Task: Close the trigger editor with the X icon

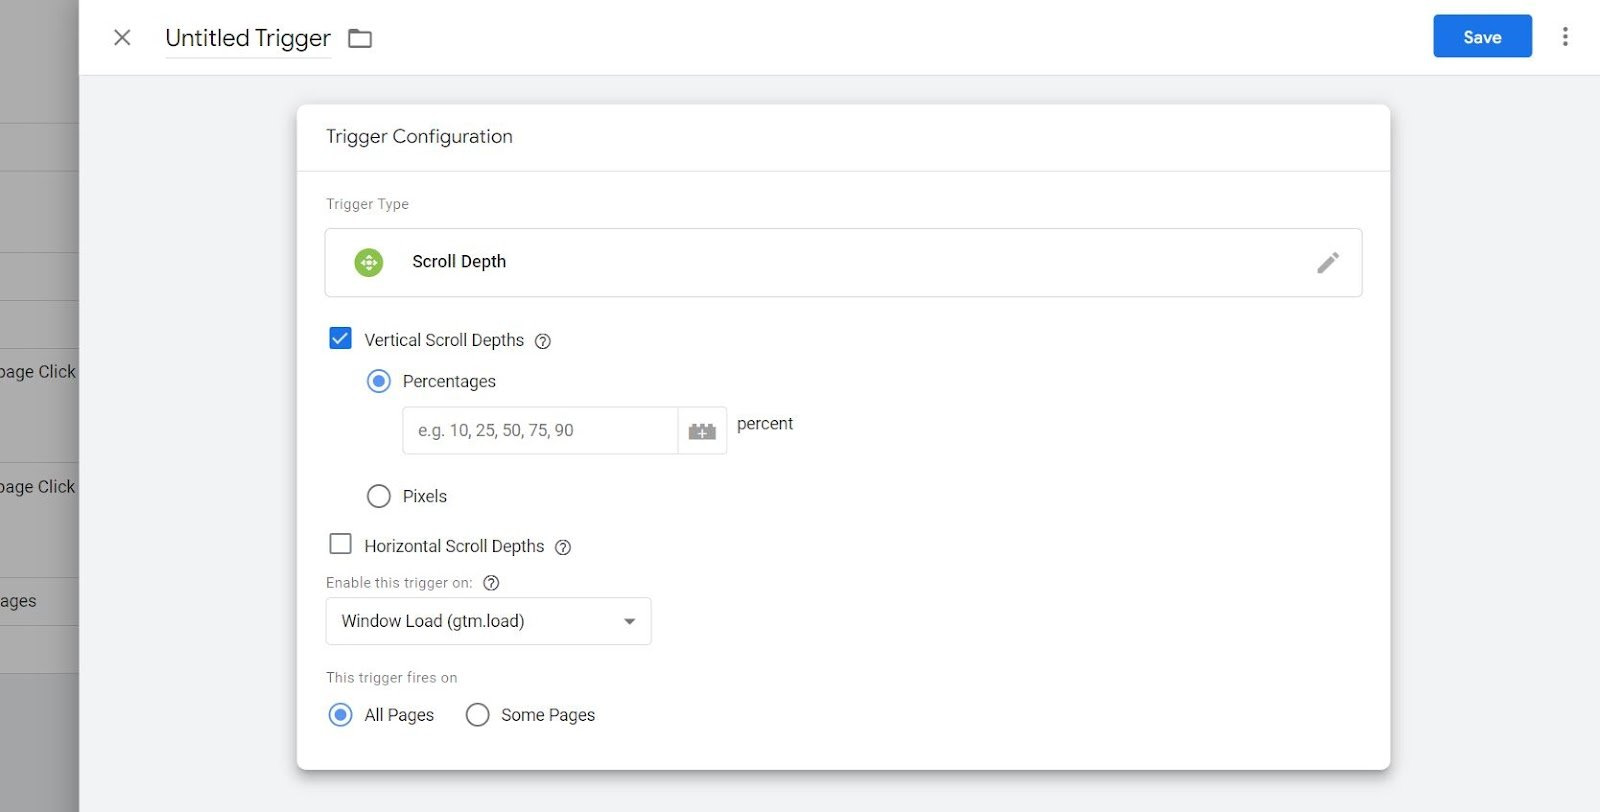Action: point(122,38)
